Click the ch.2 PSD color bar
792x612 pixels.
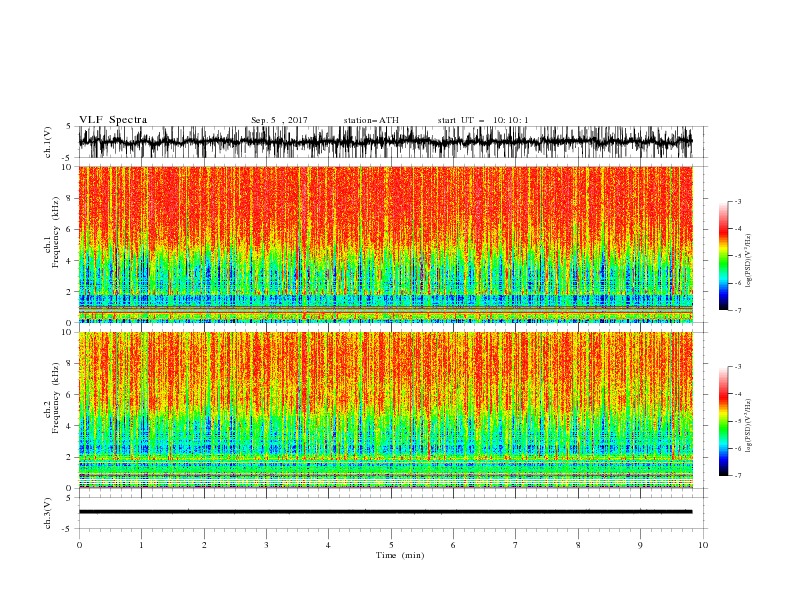point(723,421)
